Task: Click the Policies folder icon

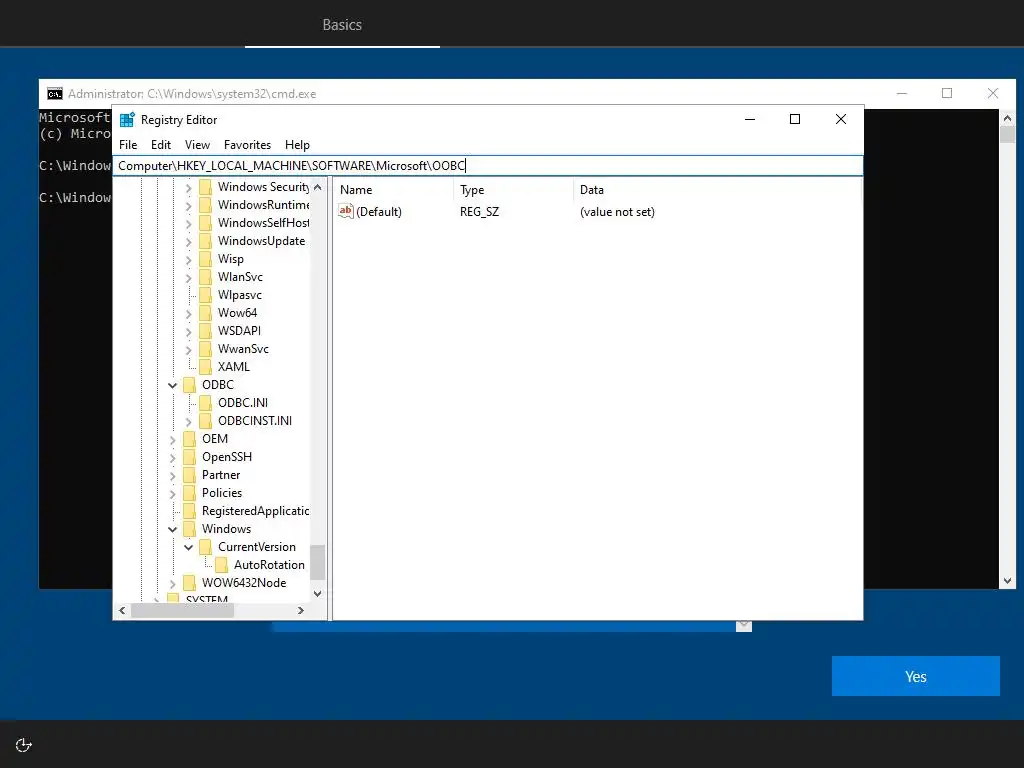Action: coord(189,493)
